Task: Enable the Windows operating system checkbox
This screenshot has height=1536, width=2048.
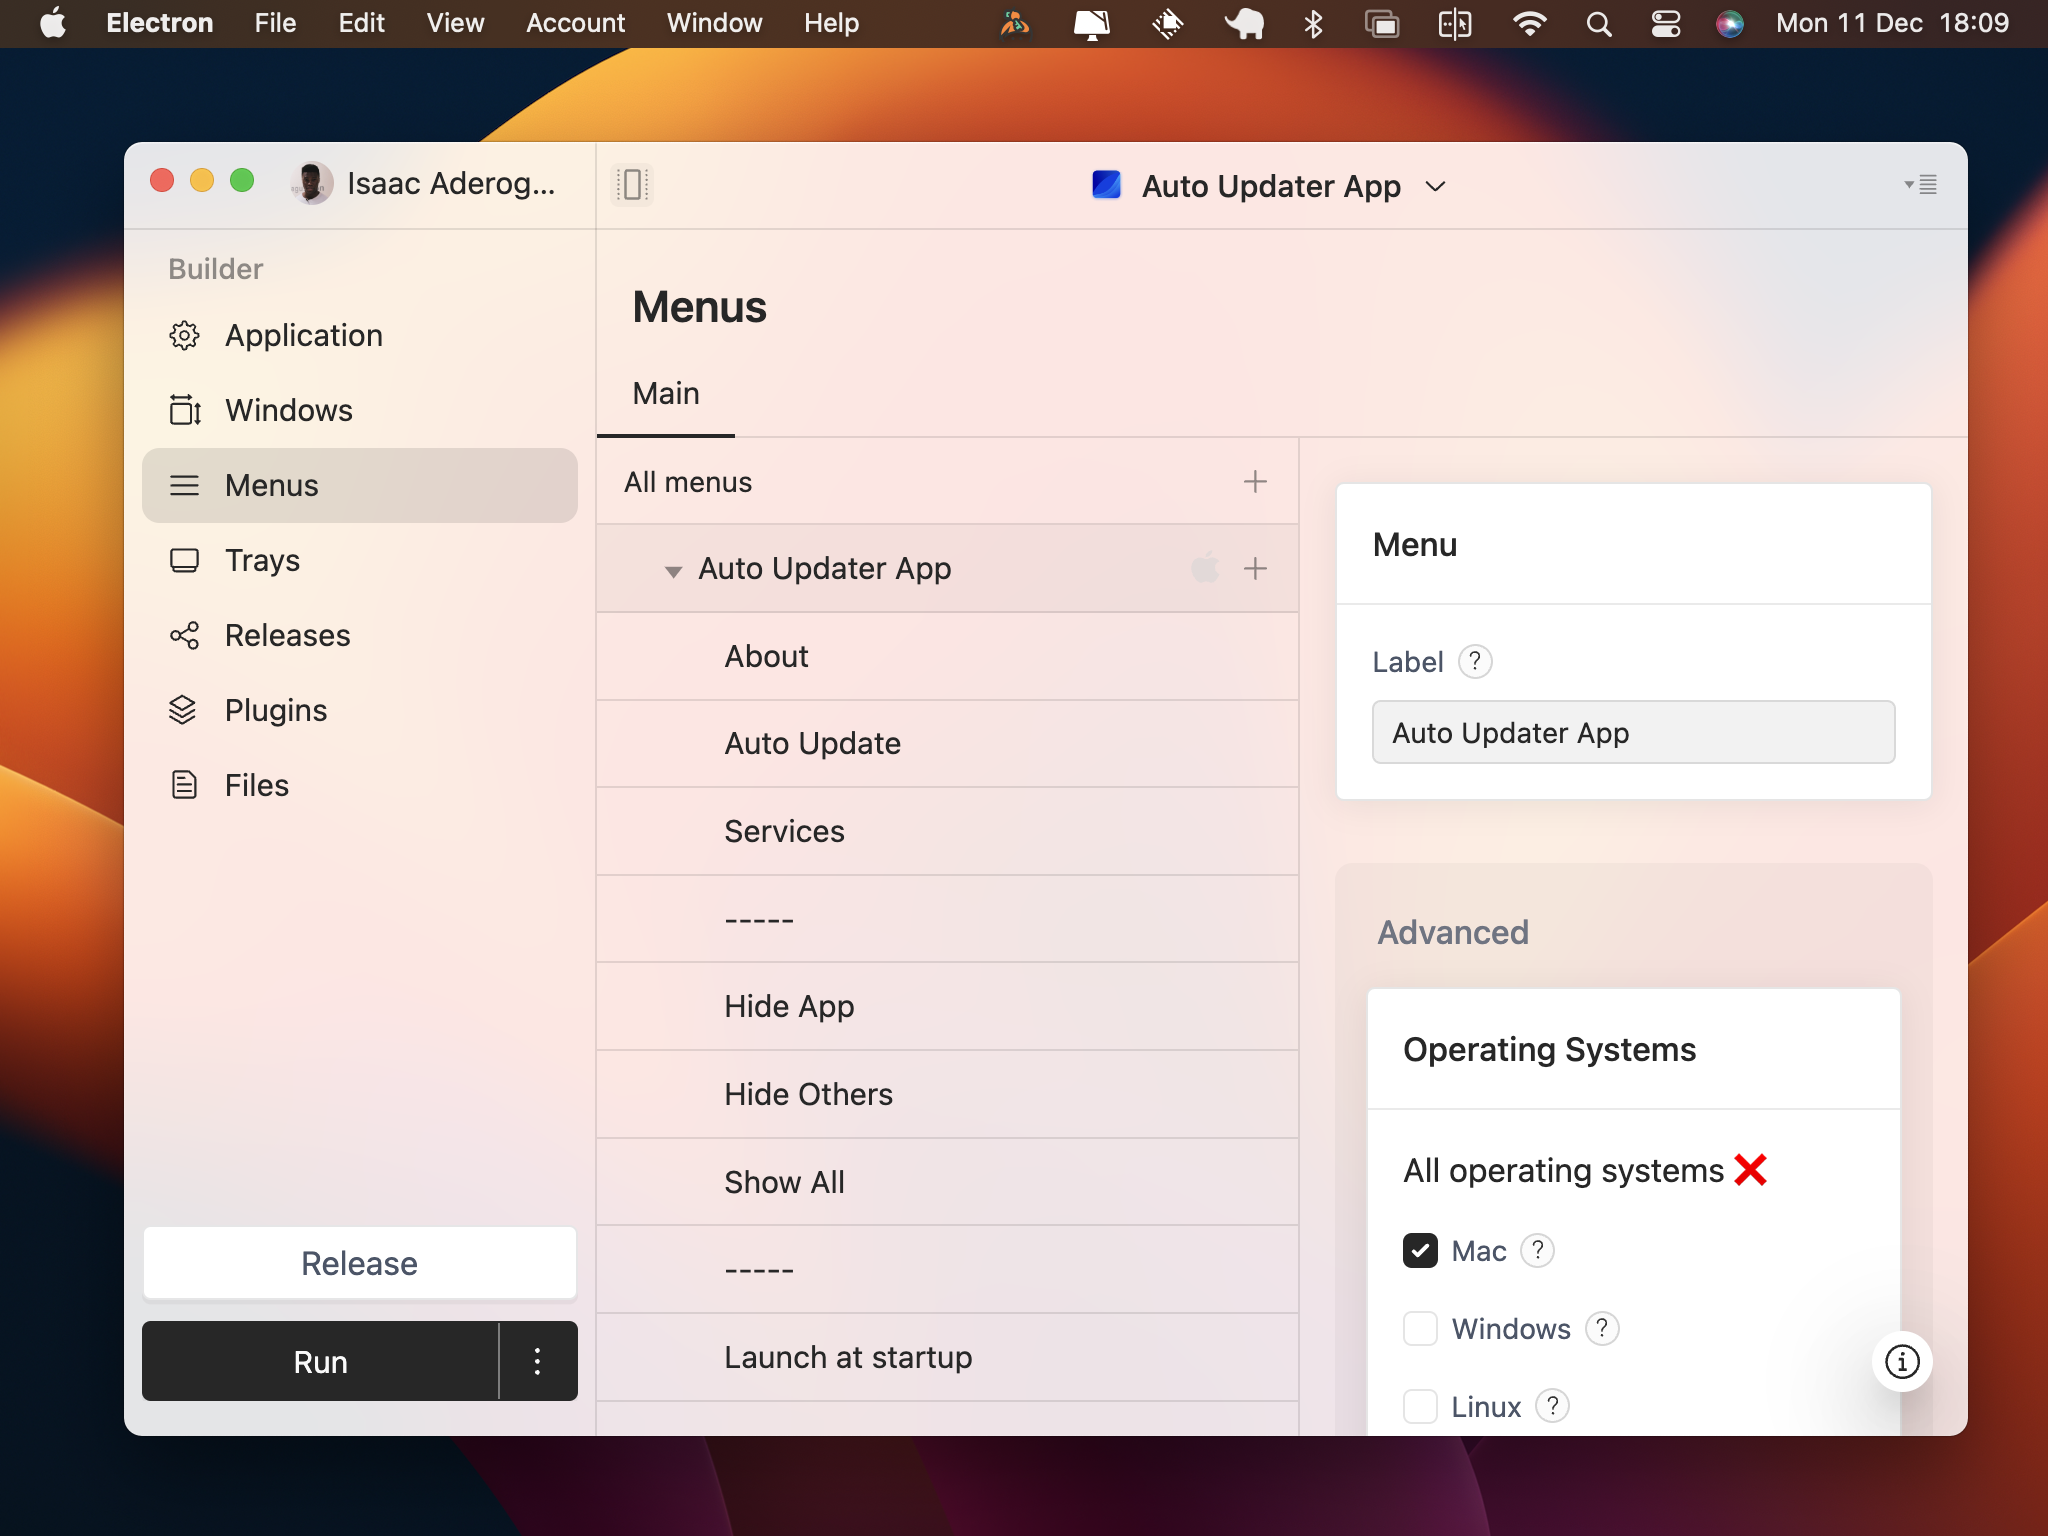Action: point(1421,1328)
